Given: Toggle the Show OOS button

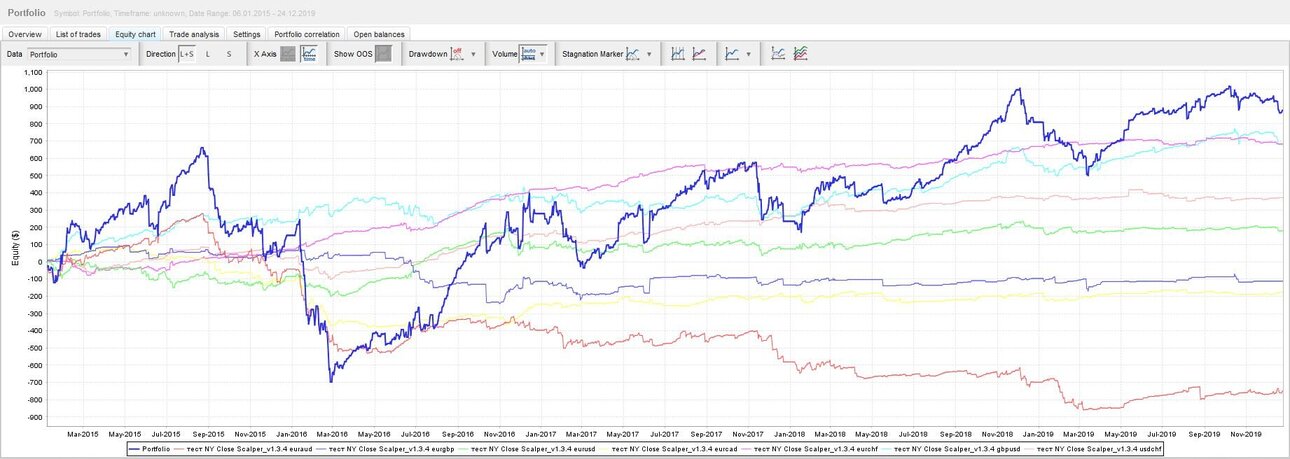Looking at the screenshot, I should (383, 54).
